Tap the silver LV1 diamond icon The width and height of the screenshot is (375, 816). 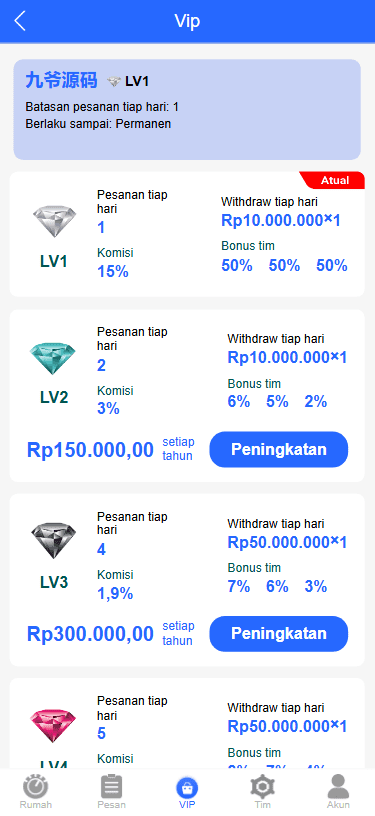[x=54, y=221]
